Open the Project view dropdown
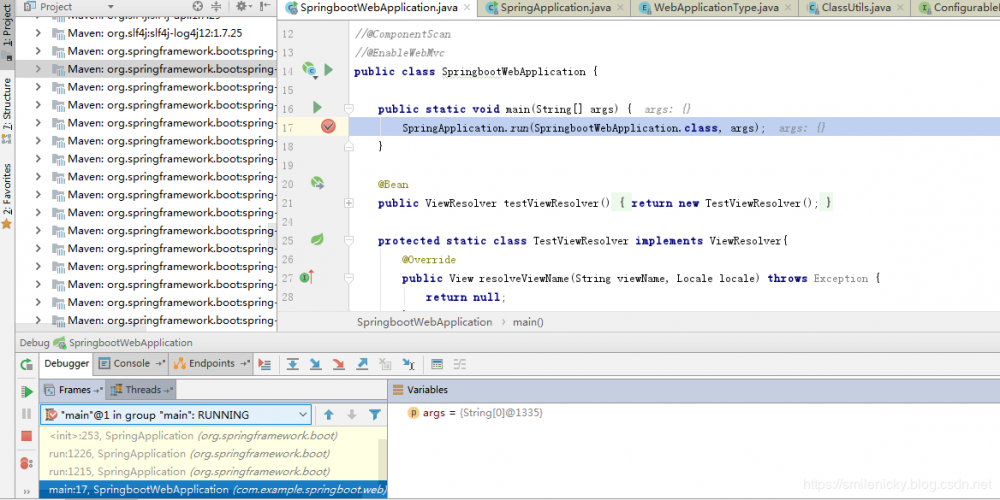 pos(111,6)
